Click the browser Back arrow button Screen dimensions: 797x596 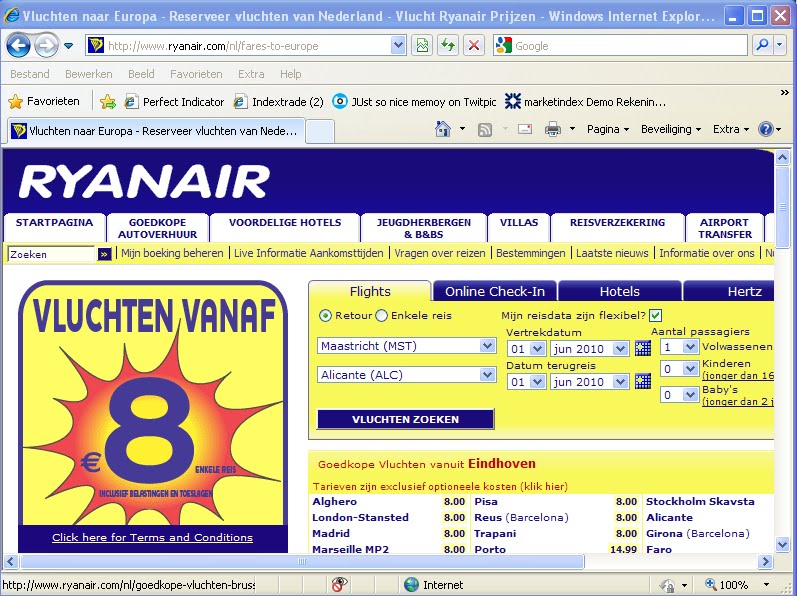coord(18,46)
